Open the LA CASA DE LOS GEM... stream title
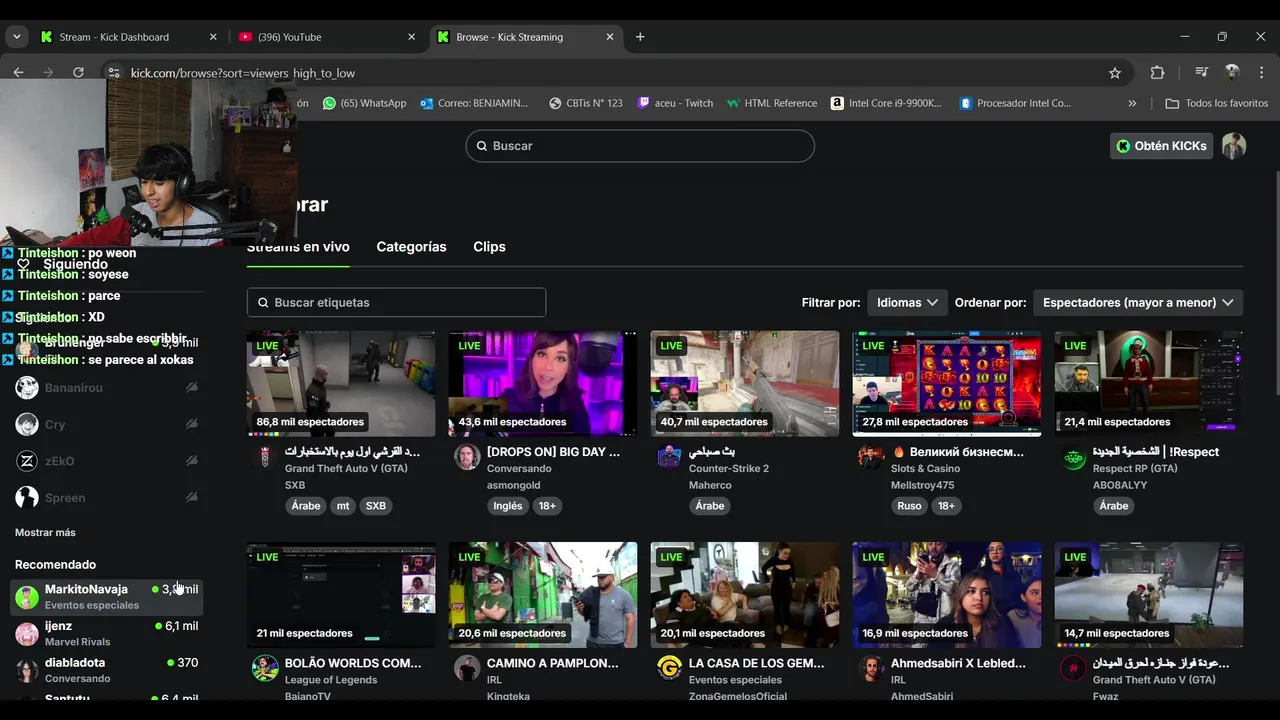This screenshot has width=1280, height=720. [x=756, y=663]
